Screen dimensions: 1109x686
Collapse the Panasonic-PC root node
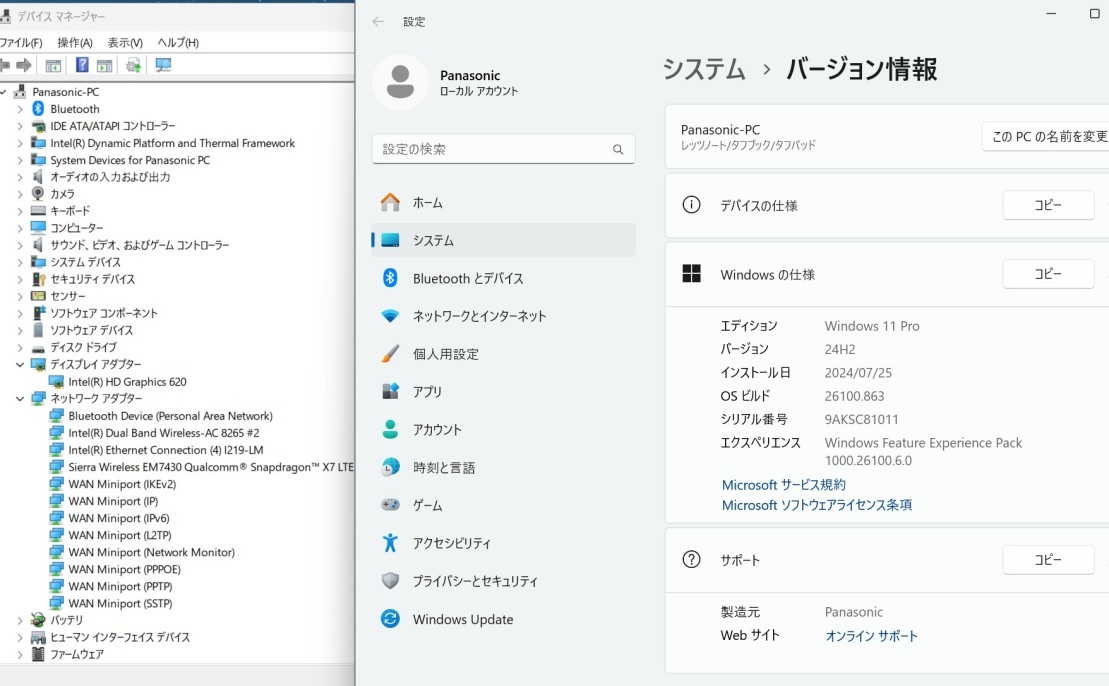pos(4,92)
